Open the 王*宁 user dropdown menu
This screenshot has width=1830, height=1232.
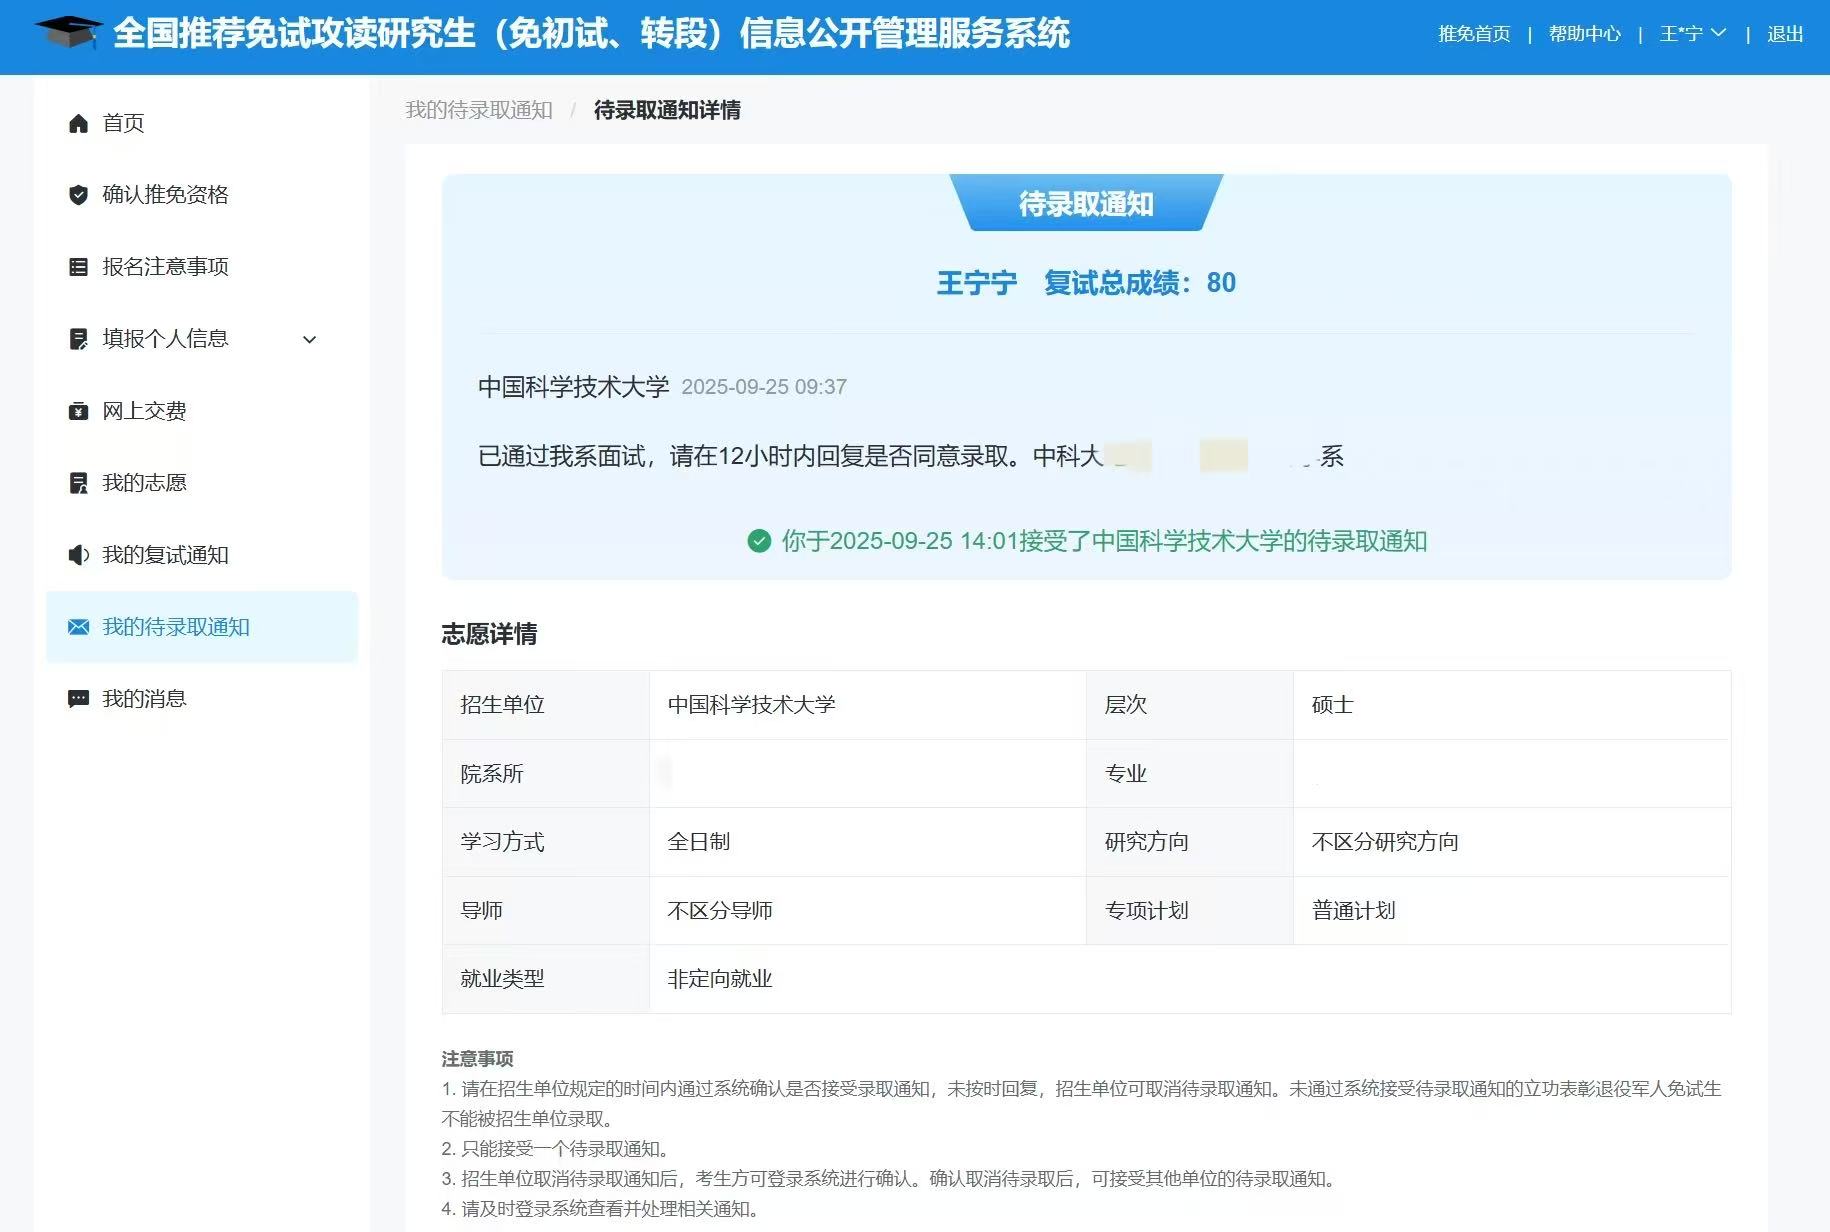(1693, 34)
